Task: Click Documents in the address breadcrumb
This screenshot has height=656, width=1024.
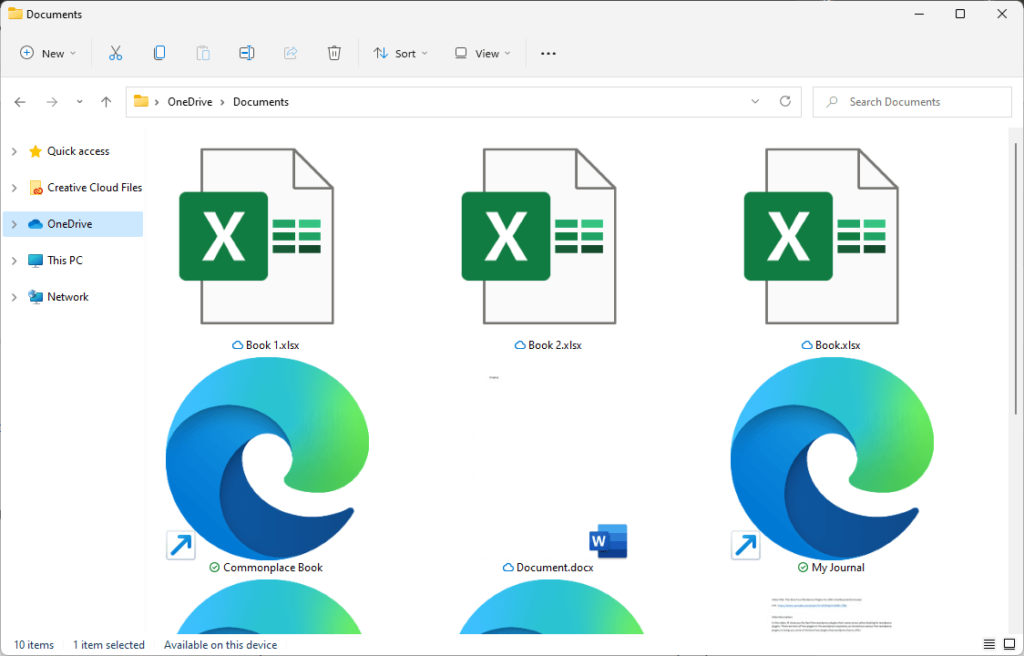Action: click(x=261, y=102)
